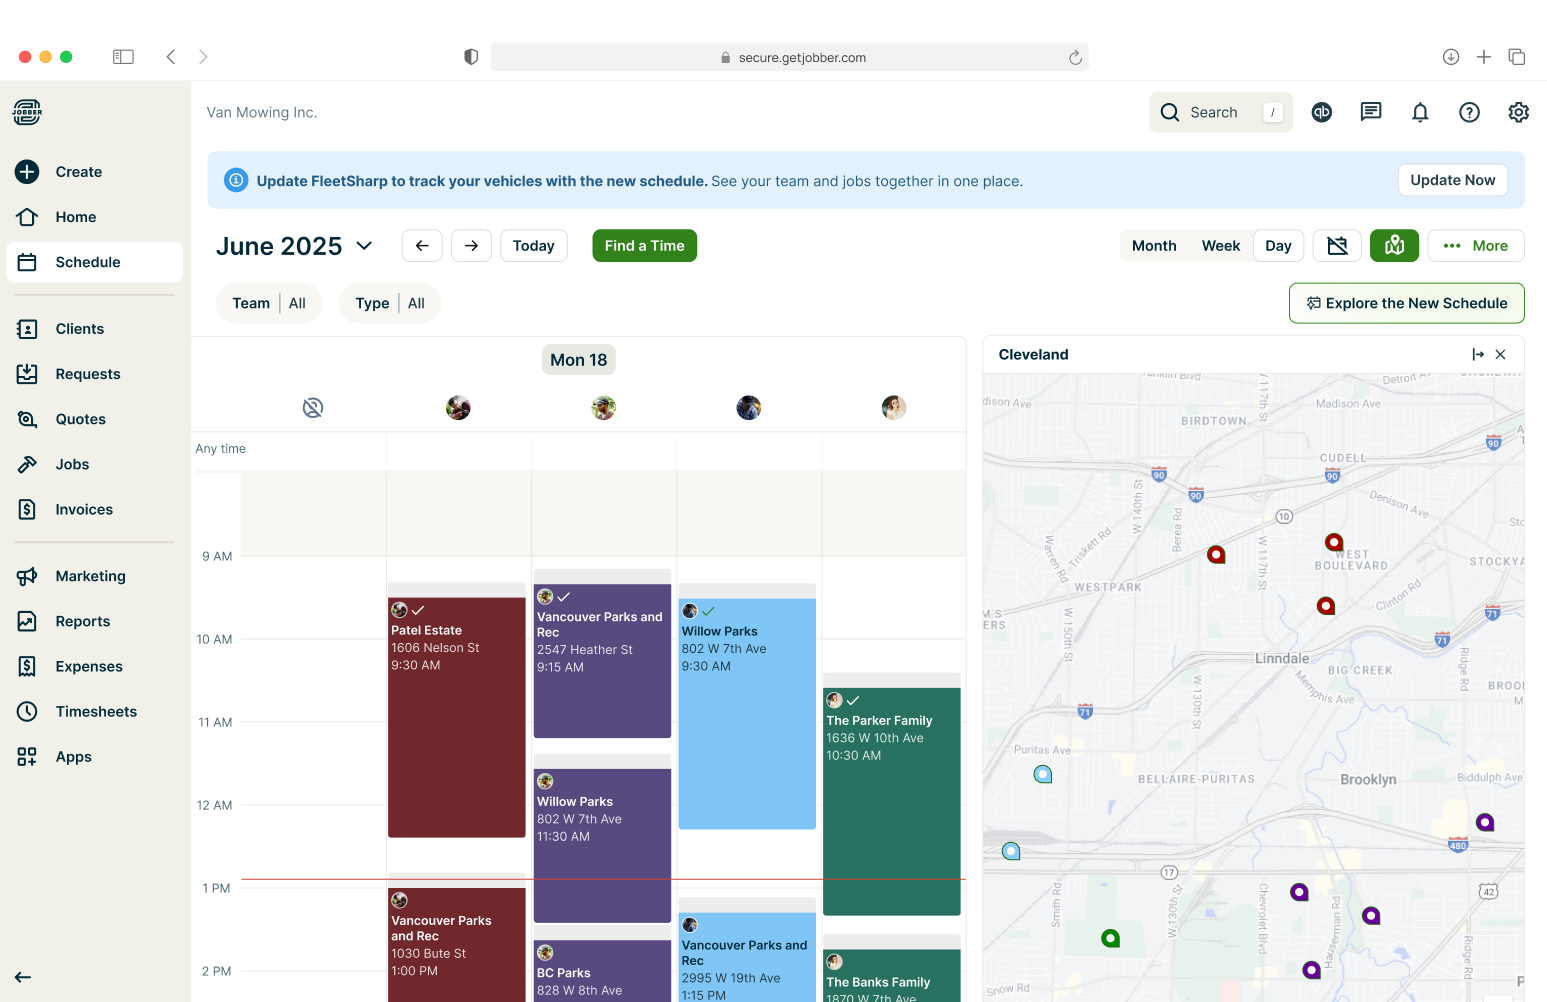Image resolution: width=1547 pixels, height=1002 pixels.
Task: Open the More options menu
Action: [1475, 246]
